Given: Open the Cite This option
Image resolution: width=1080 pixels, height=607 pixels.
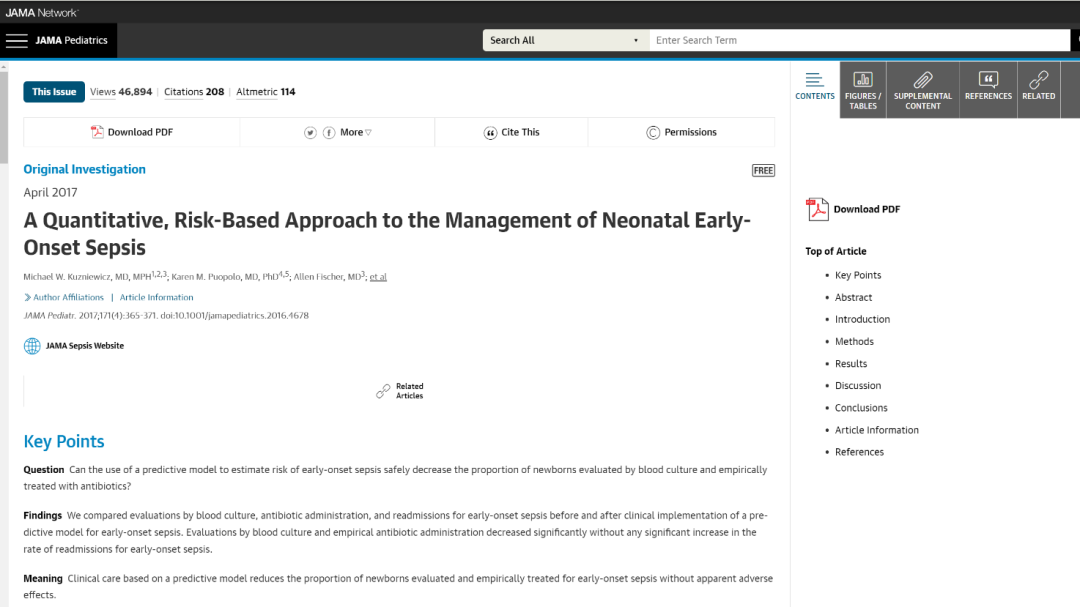Looking at the screenshot, I should point(511,132).
